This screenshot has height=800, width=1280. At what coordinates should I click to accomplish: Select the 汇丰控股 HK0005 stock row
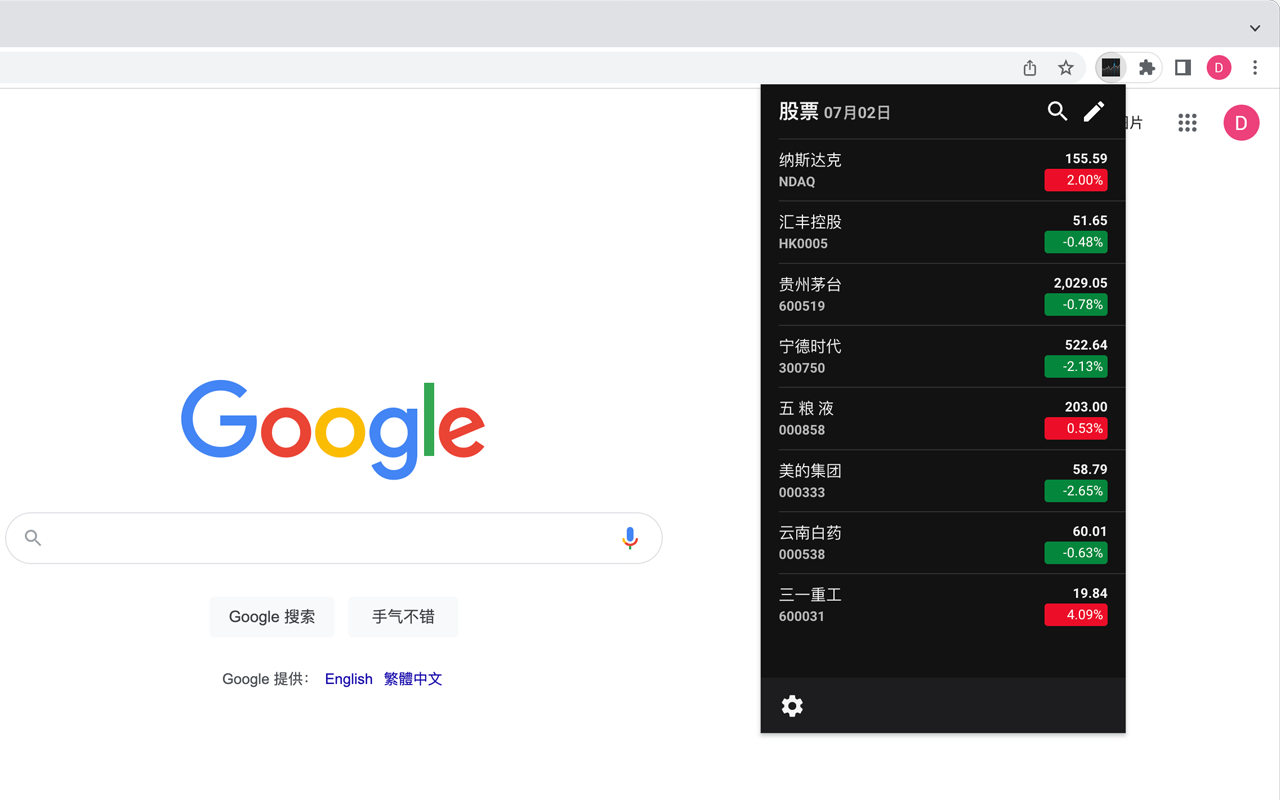click(943, 232)
